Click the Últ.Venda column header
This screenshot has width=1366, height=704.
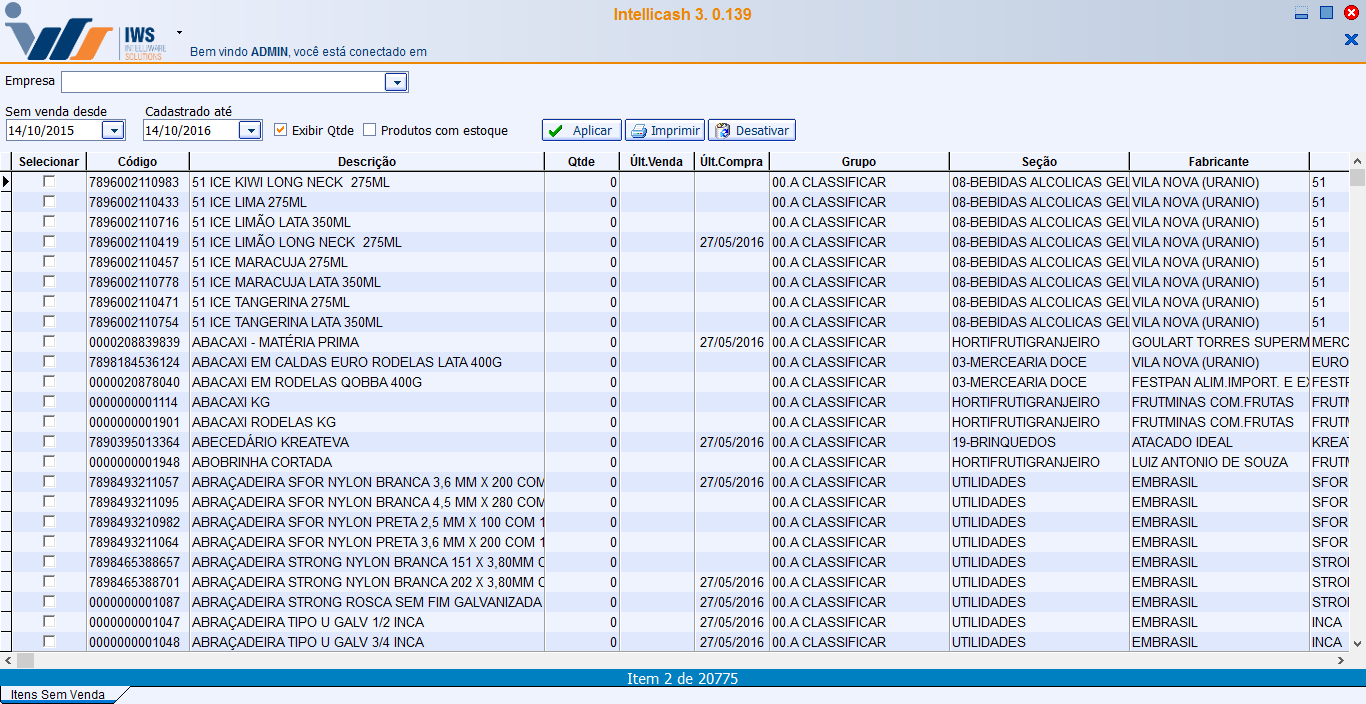(657, 162)
